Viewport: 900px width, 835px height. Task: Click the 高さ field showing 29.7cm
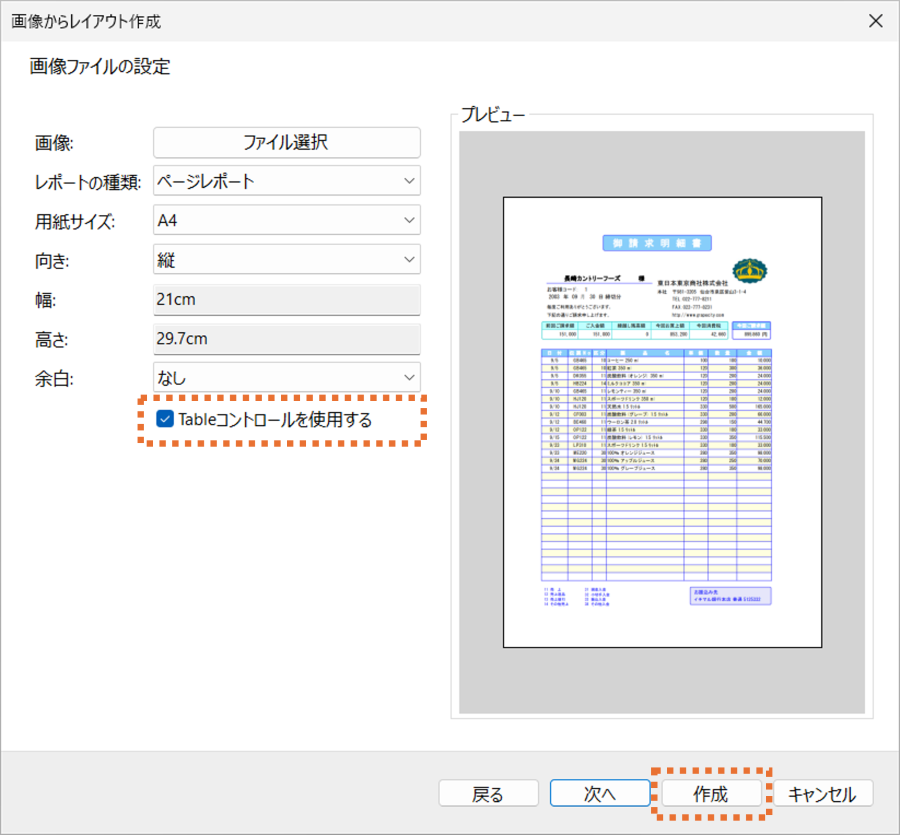point(287,338)
